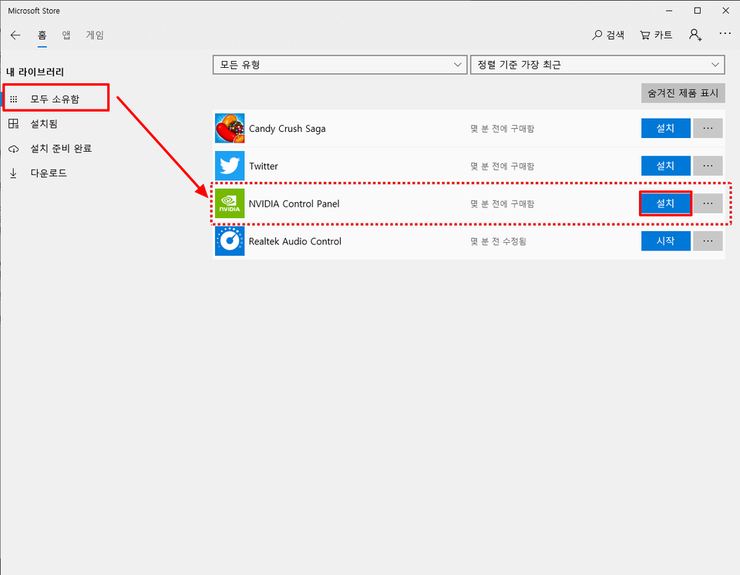Open more options for Candy Crush Saga
Viewport: 740px width, 575px height.
[708, 128]
